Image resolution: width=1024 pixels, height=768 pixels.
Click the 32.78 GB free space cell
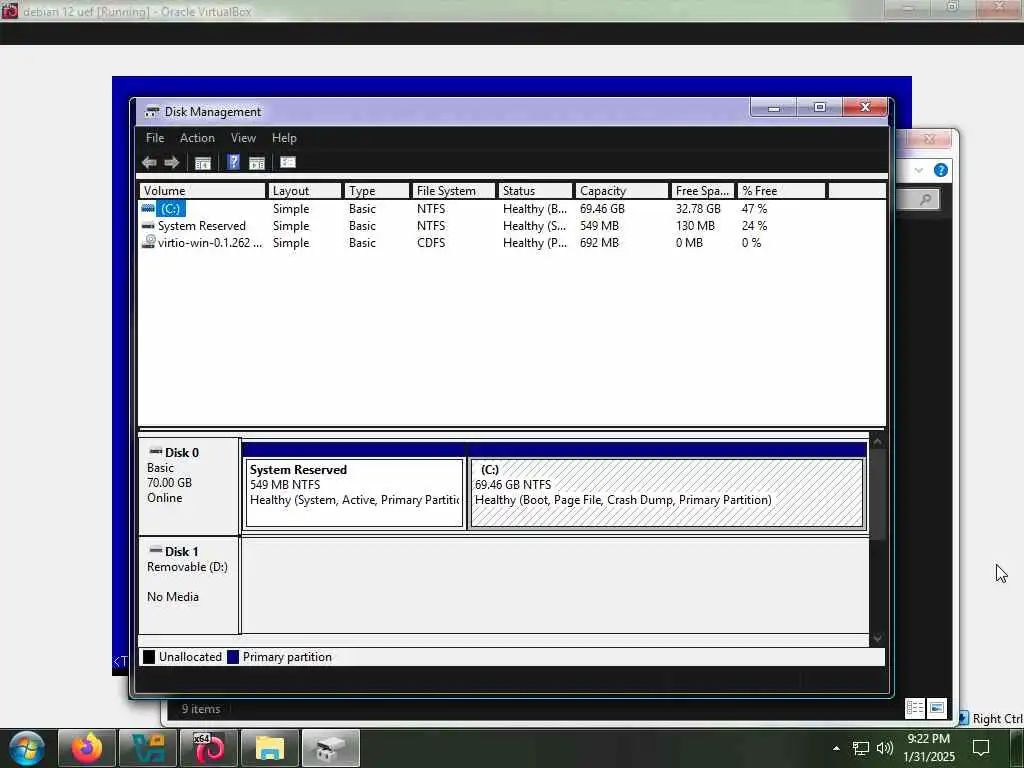[698, 209]
